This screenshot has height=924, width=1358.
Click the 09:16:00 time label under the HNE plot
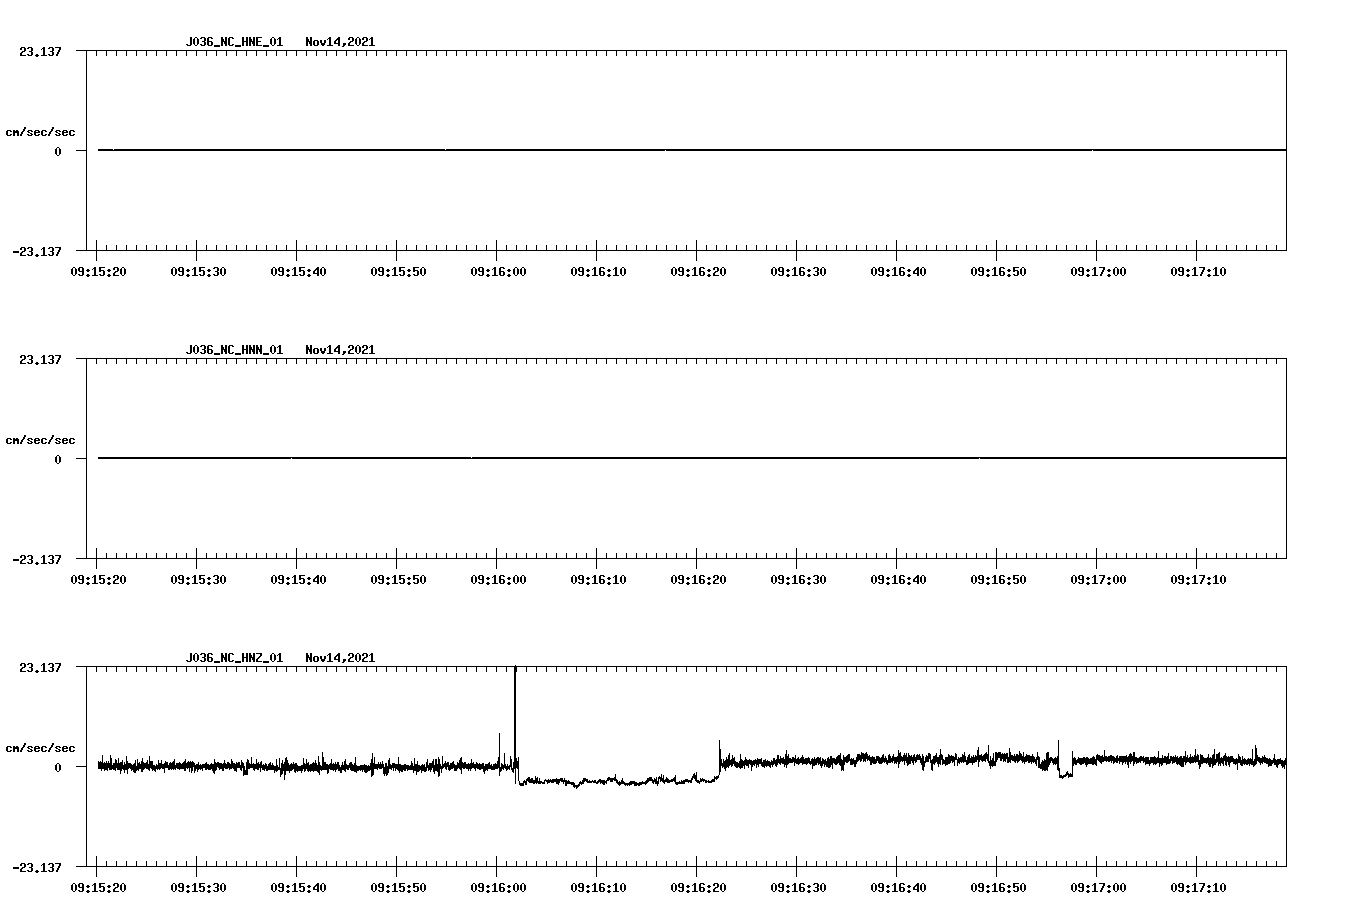point(498,272)
